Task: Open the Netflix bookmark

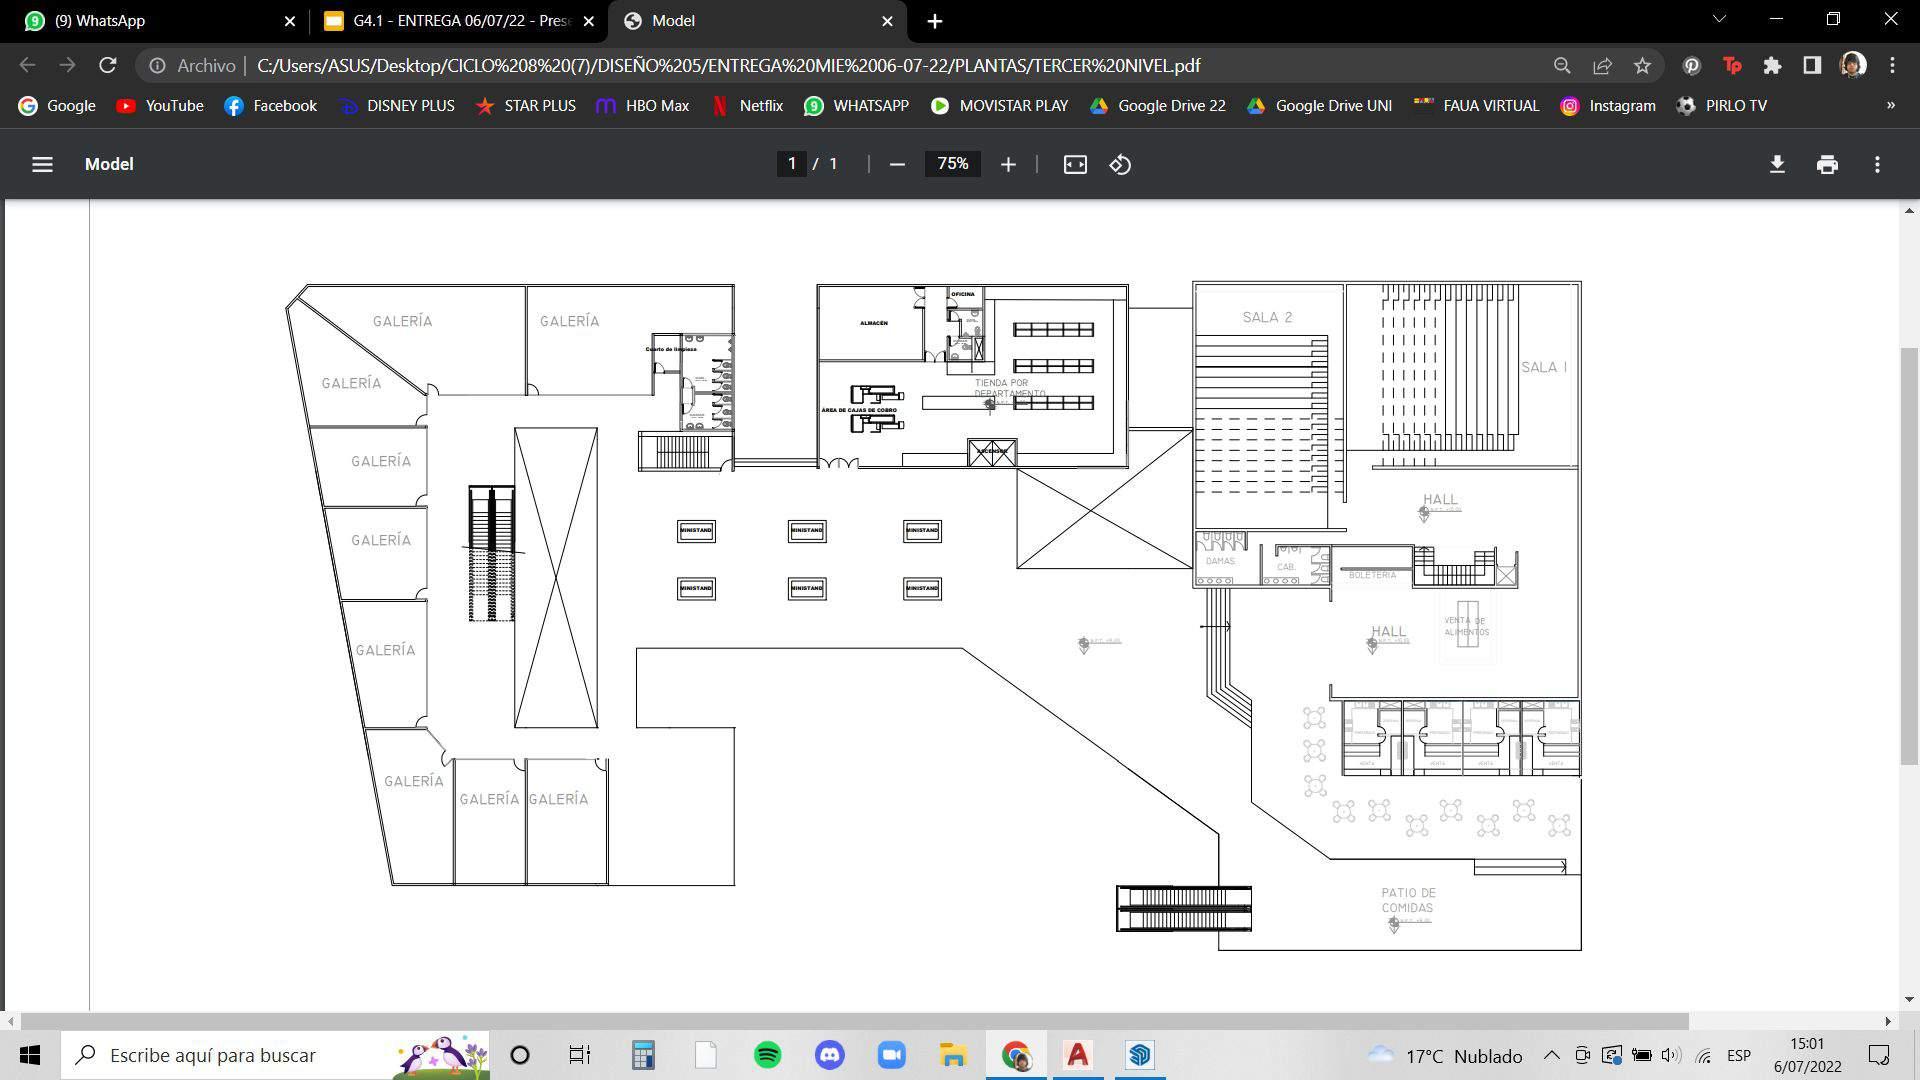Action: pyautogui.click(x=747, y=105)
